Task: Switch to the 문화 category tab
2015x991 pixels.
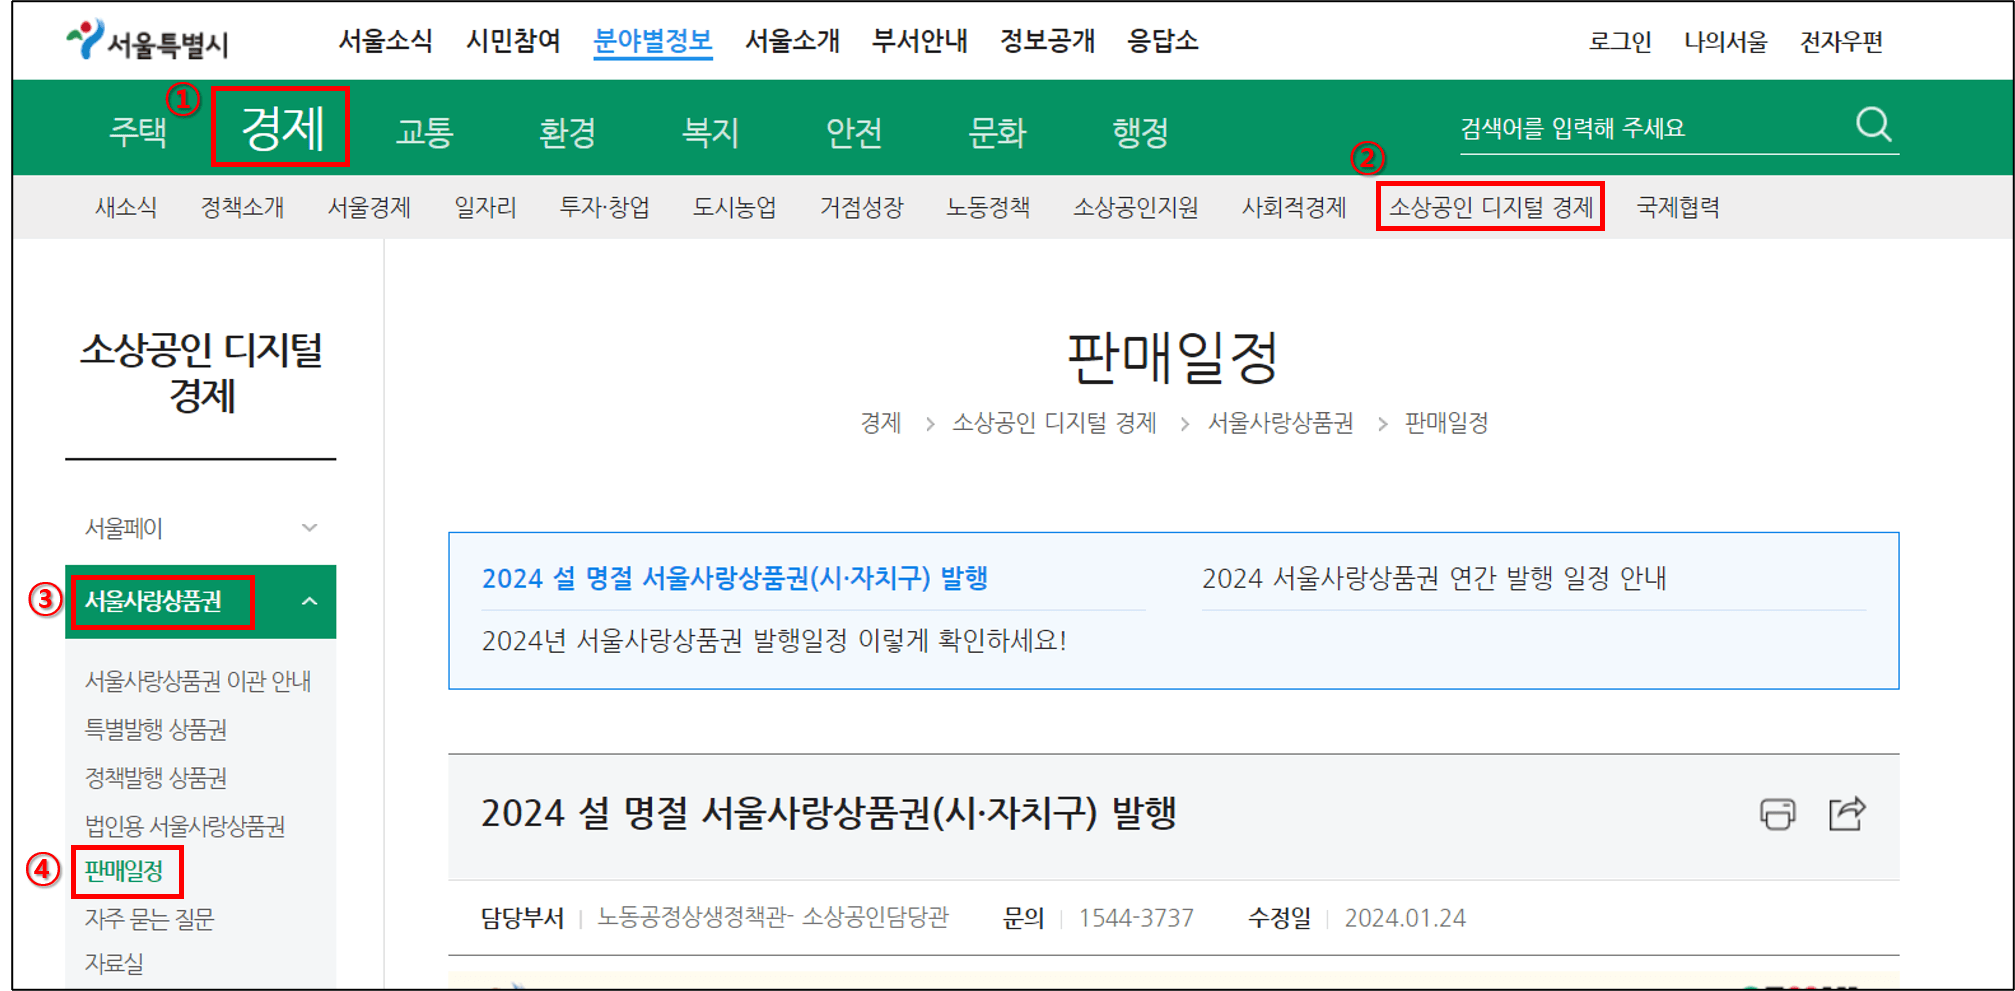Action: coord(995,131)
